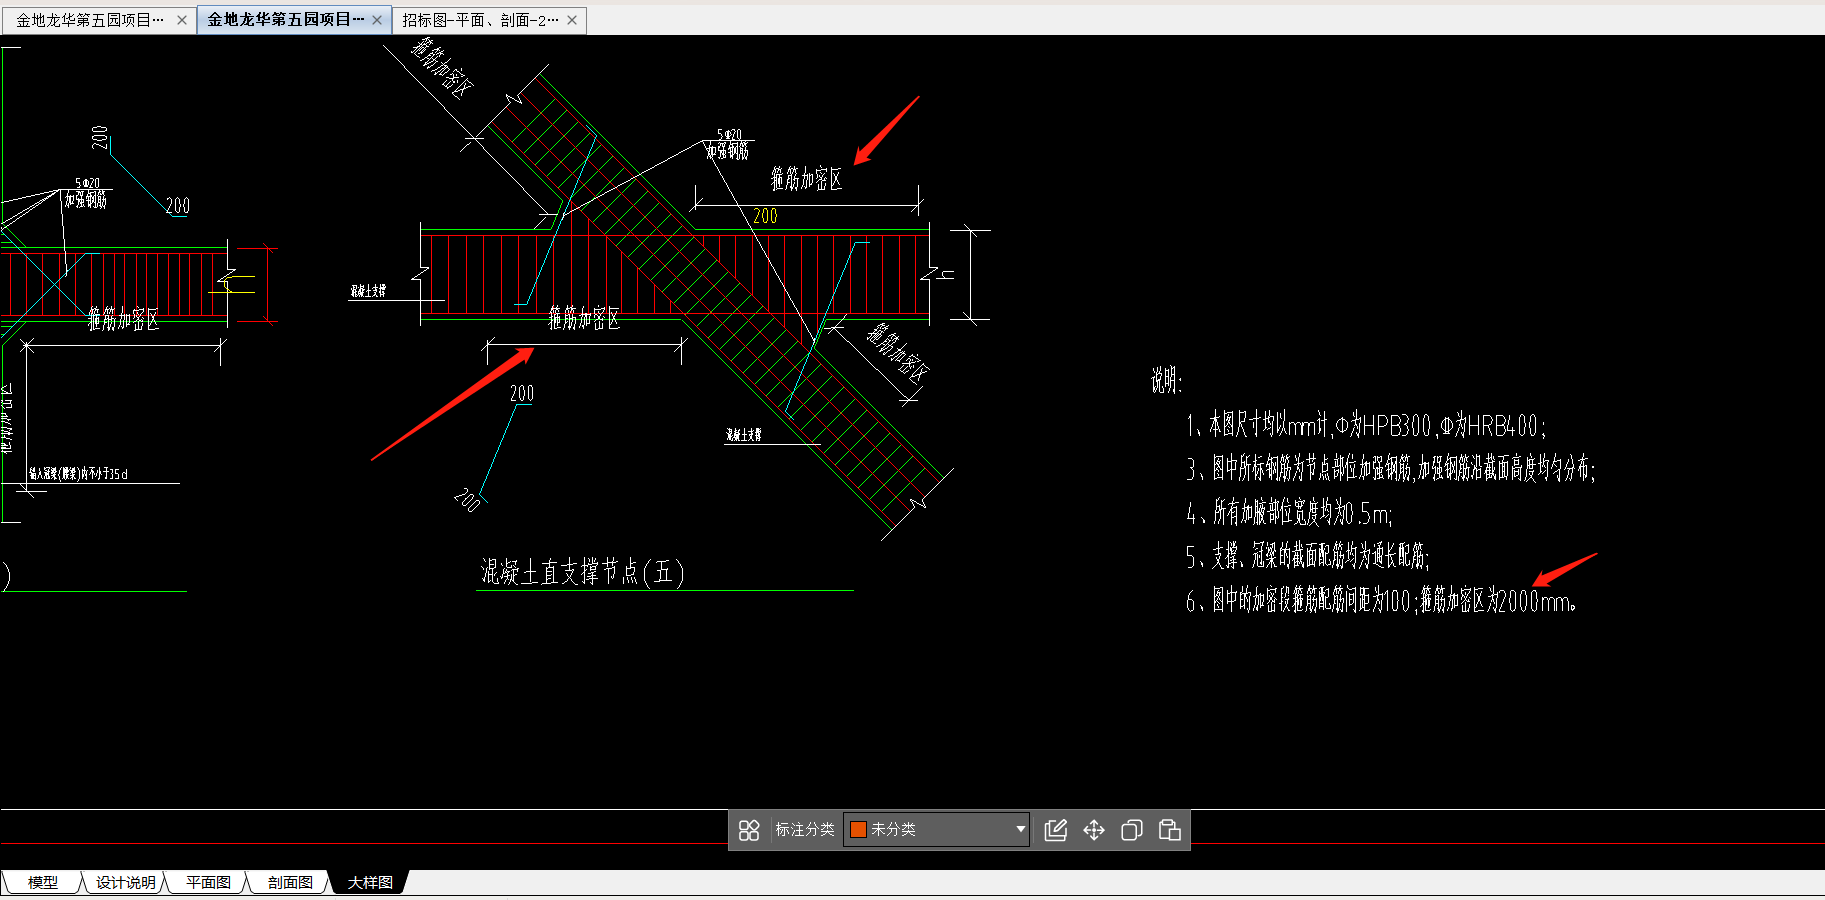Close the active 金地龙华第五园项目 tab
1825x900 pixels.
point(377,20)
